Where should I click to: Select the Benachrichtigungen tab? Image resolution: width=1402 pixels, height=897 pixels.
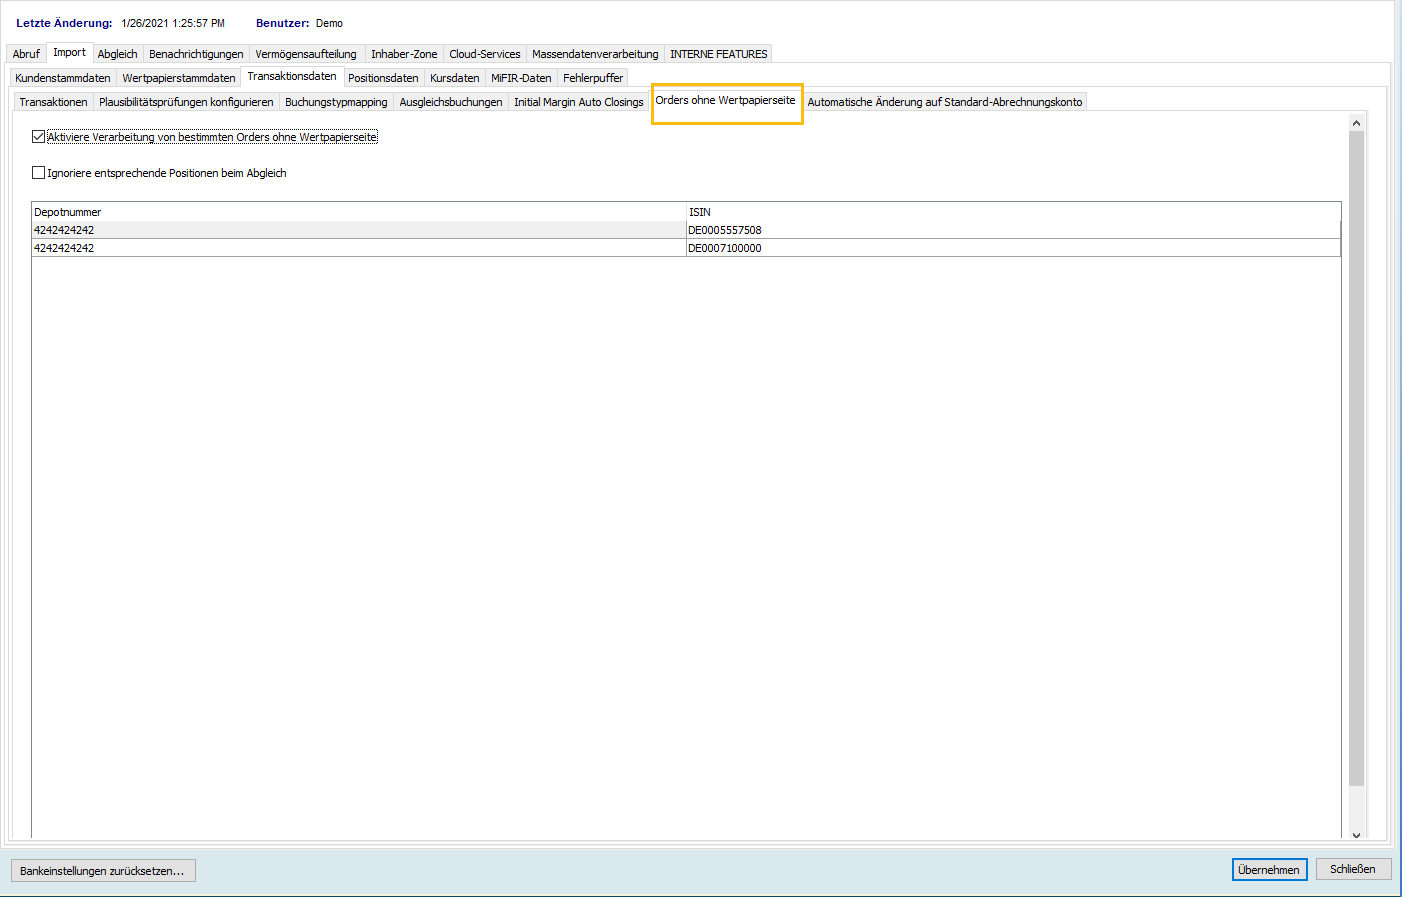point(196,54)
